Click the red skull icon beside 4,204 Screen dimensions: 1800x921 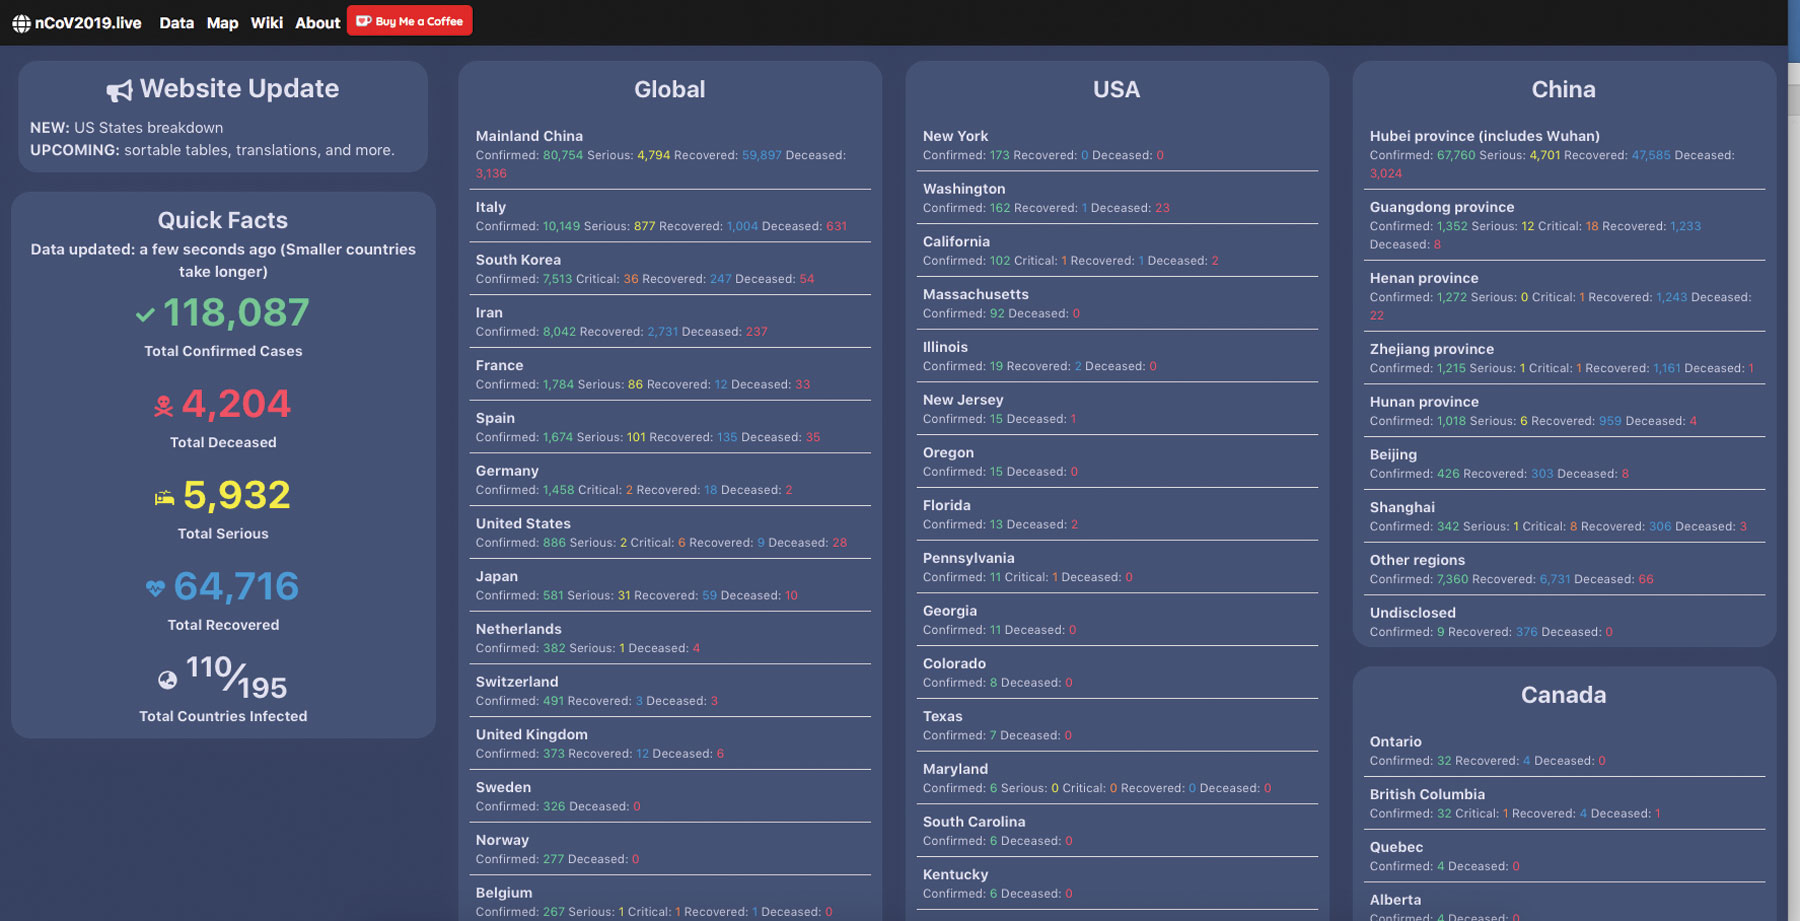pos(163,406)
